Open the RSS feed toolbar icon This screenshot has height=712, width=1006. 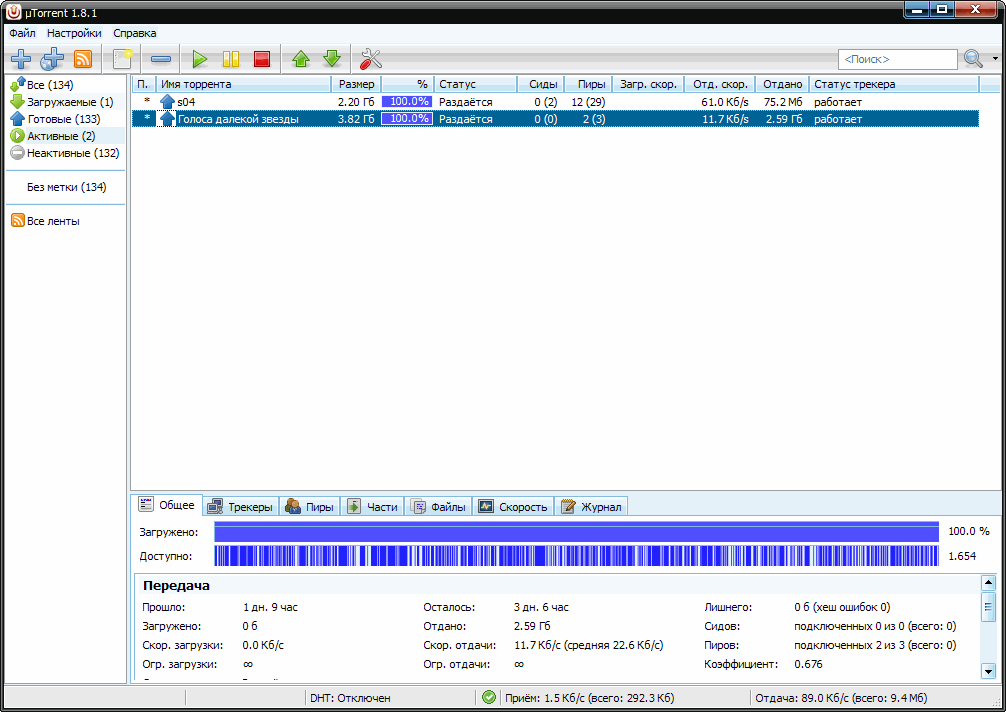point(83,59)
